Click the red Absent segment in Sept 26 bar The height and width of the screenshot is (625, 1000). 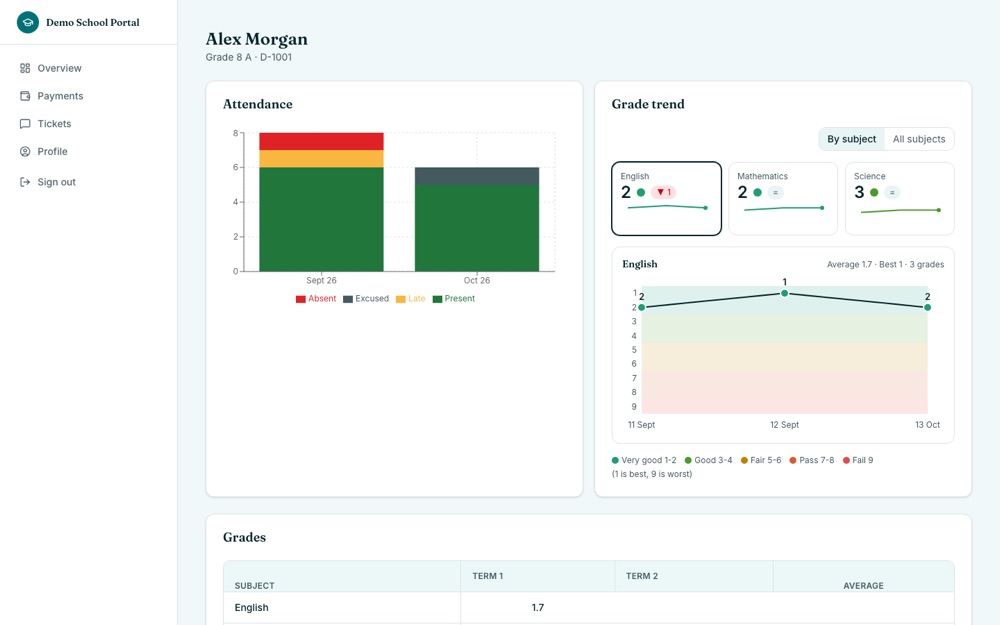[321, 142]
